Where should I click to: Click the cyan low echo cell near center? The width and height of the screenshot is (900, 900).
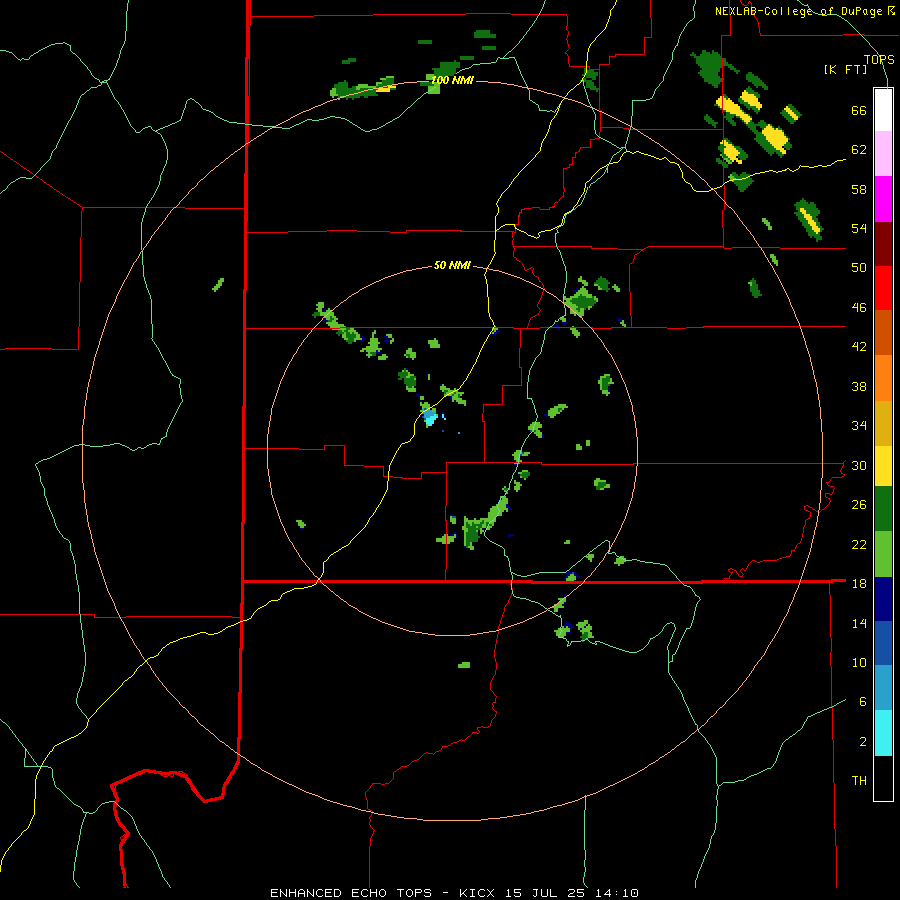[x=430, y=417]
